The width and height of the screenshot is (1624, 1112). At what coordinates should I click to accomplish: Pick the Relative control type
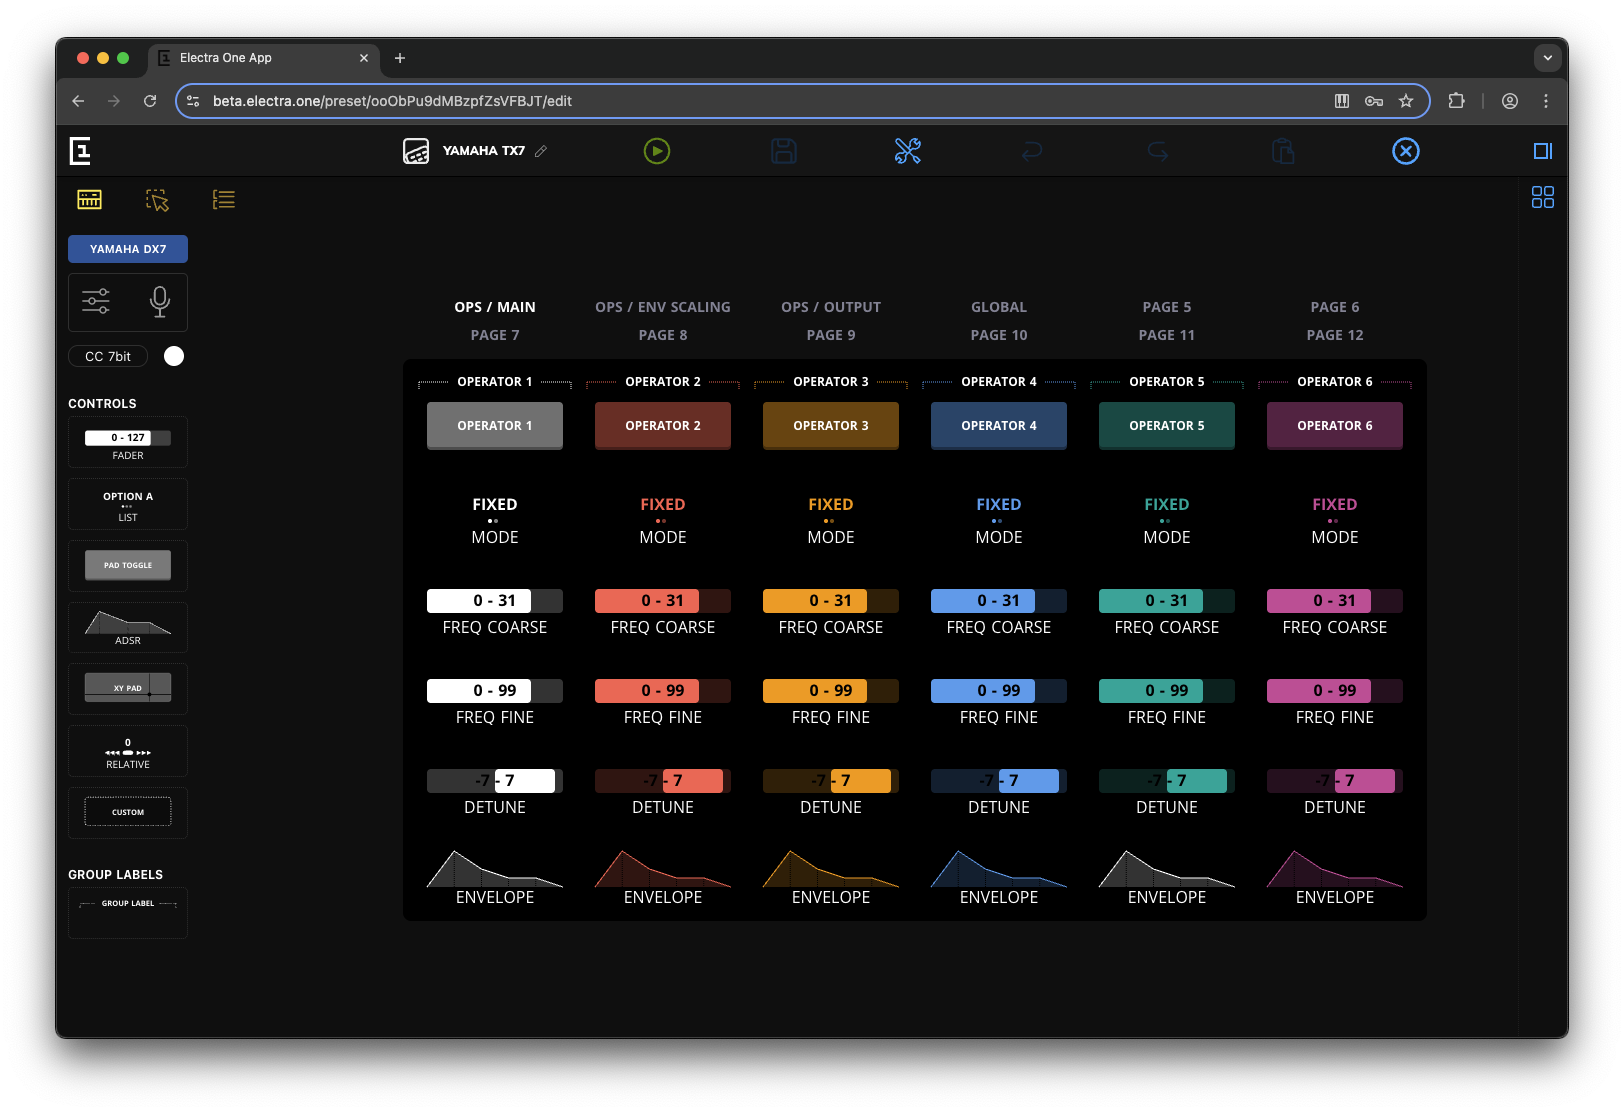(x=128, y=752)
